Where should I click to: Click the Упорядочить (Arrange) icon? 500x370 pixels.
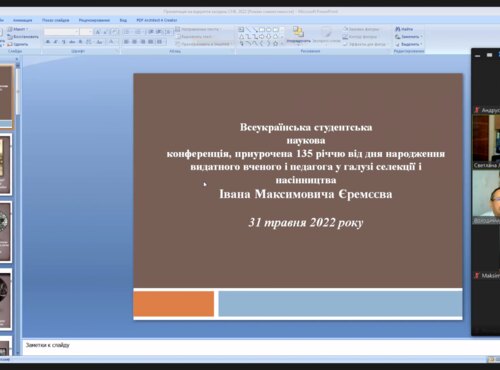coord(298,36)
